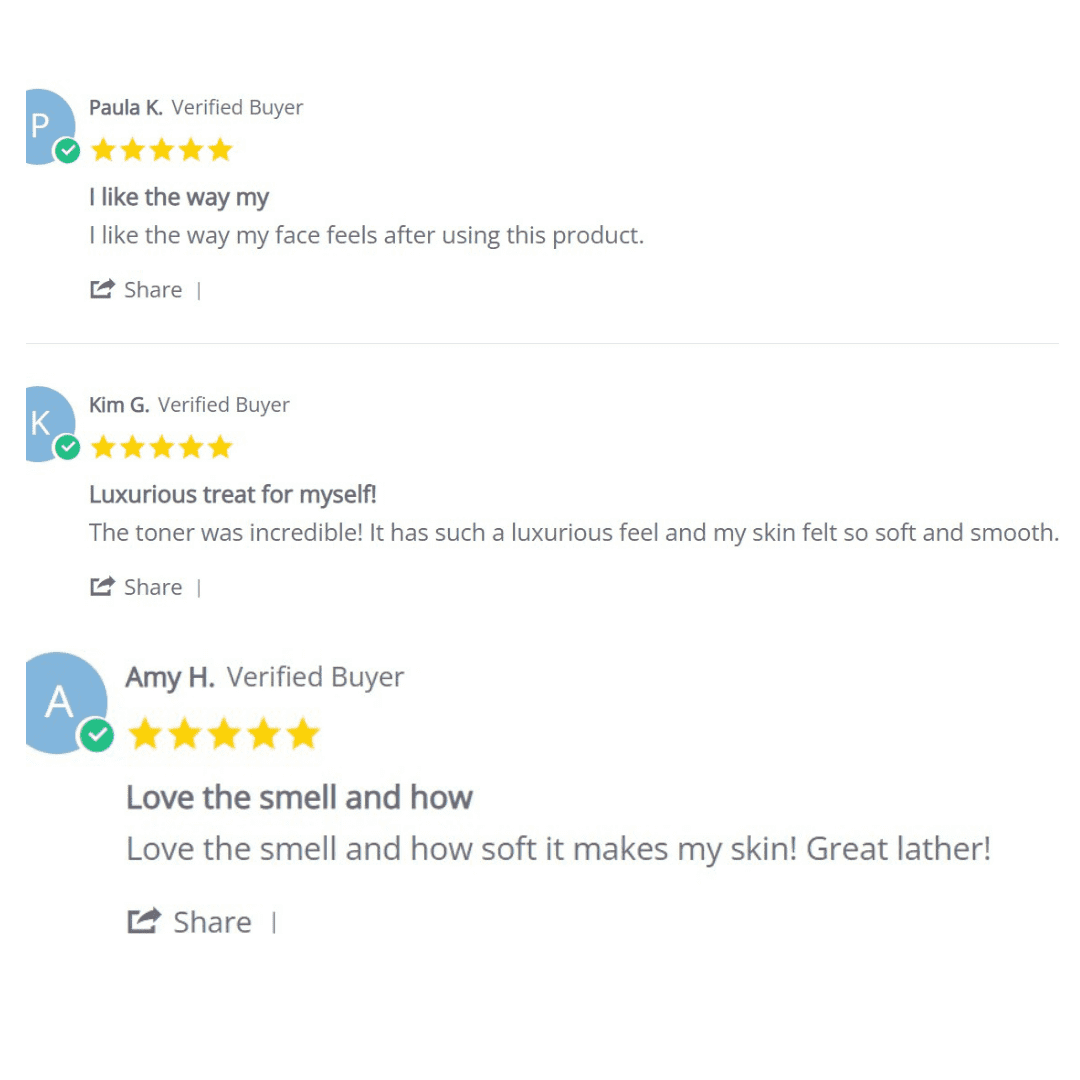Click Amy H.'s five-star rating

[224, 735]
